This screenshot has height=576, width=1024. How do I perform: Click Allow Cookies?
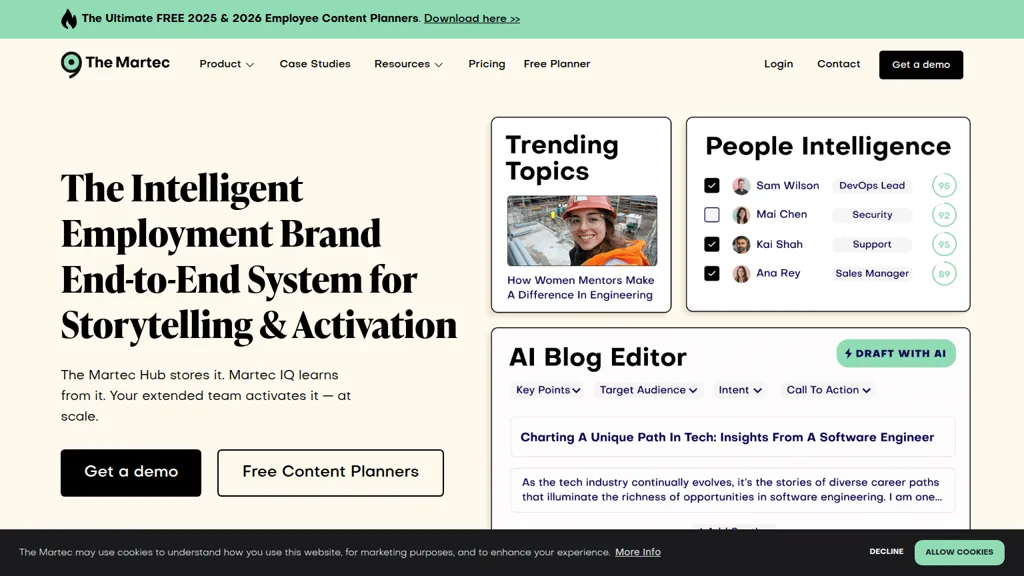coord(959,552)
